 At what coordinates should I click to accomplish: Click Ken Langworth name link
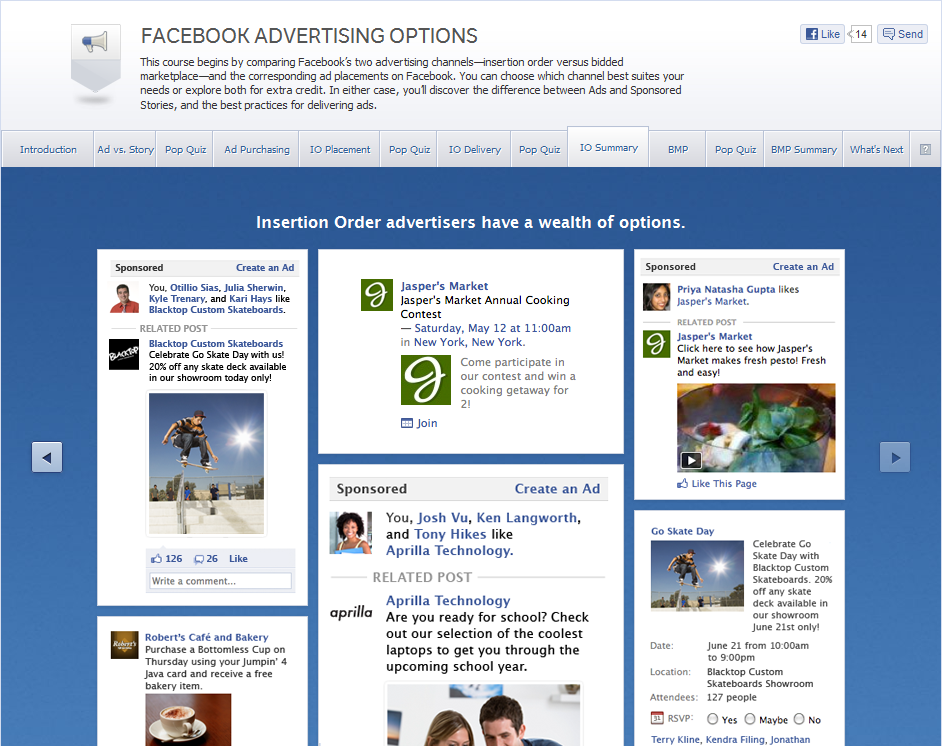click(x=527, y=518)
